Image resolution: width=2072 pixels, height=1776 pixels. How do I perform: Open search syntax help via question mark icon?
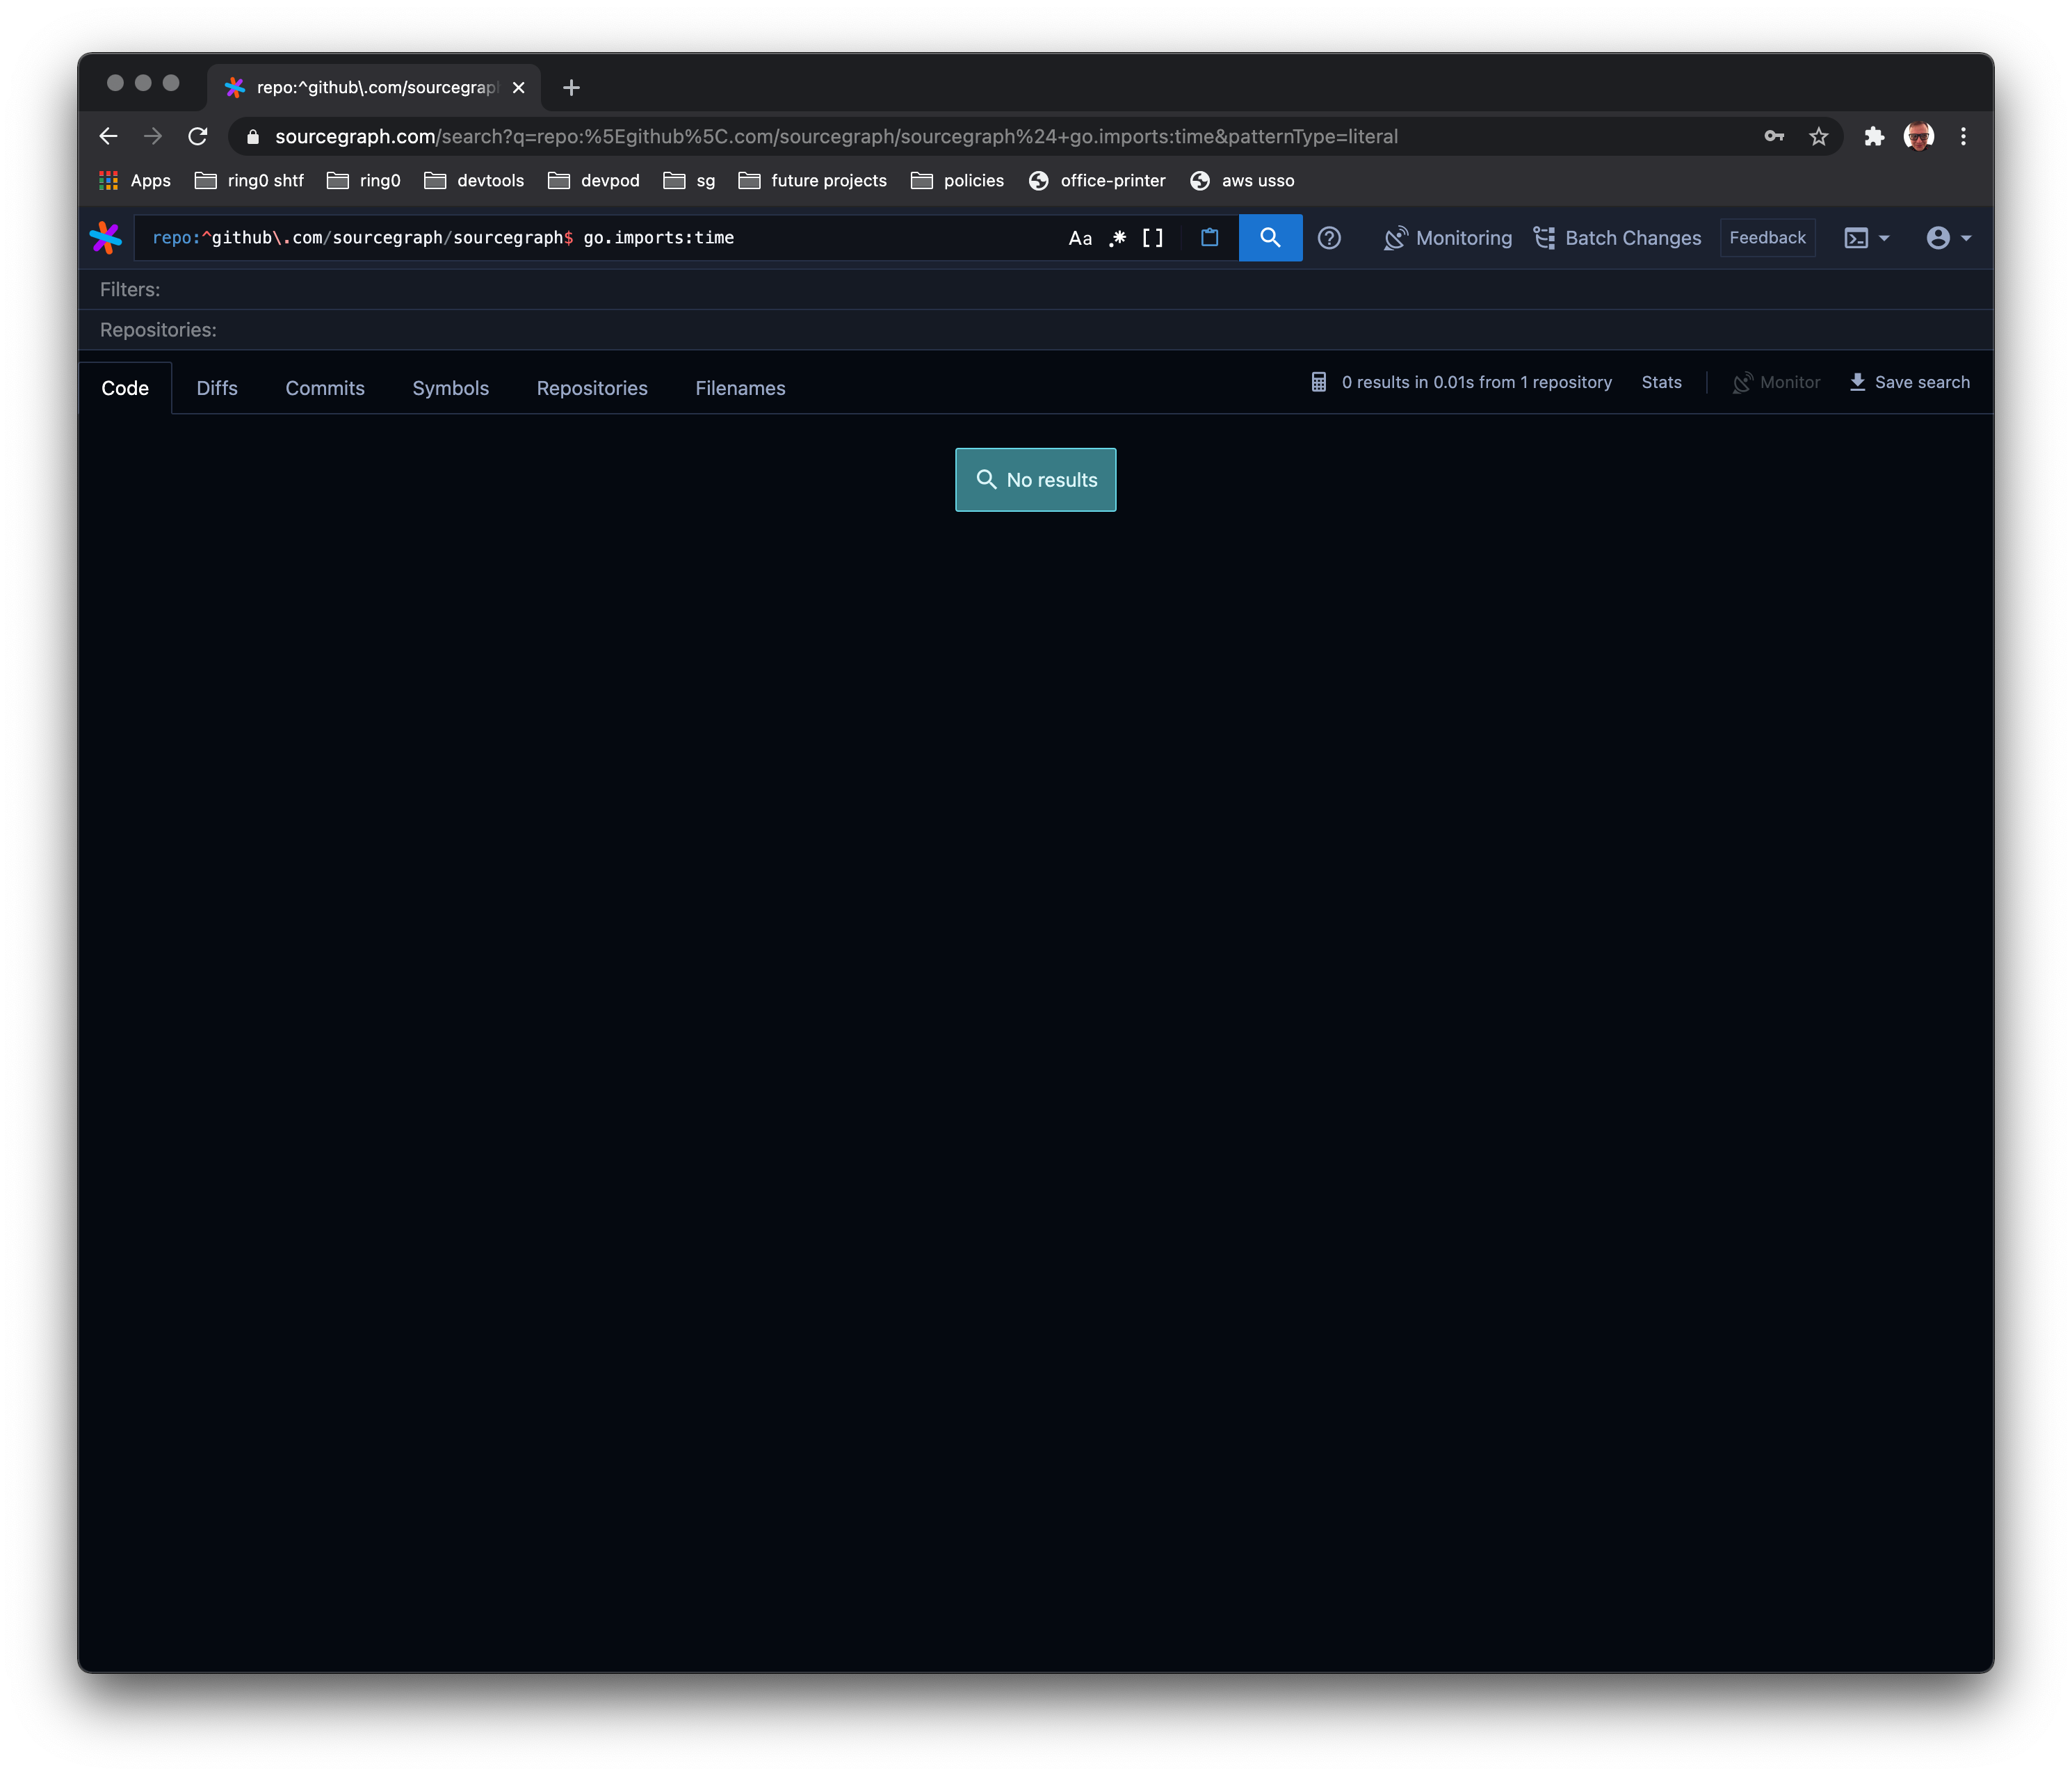(1330, 237)
